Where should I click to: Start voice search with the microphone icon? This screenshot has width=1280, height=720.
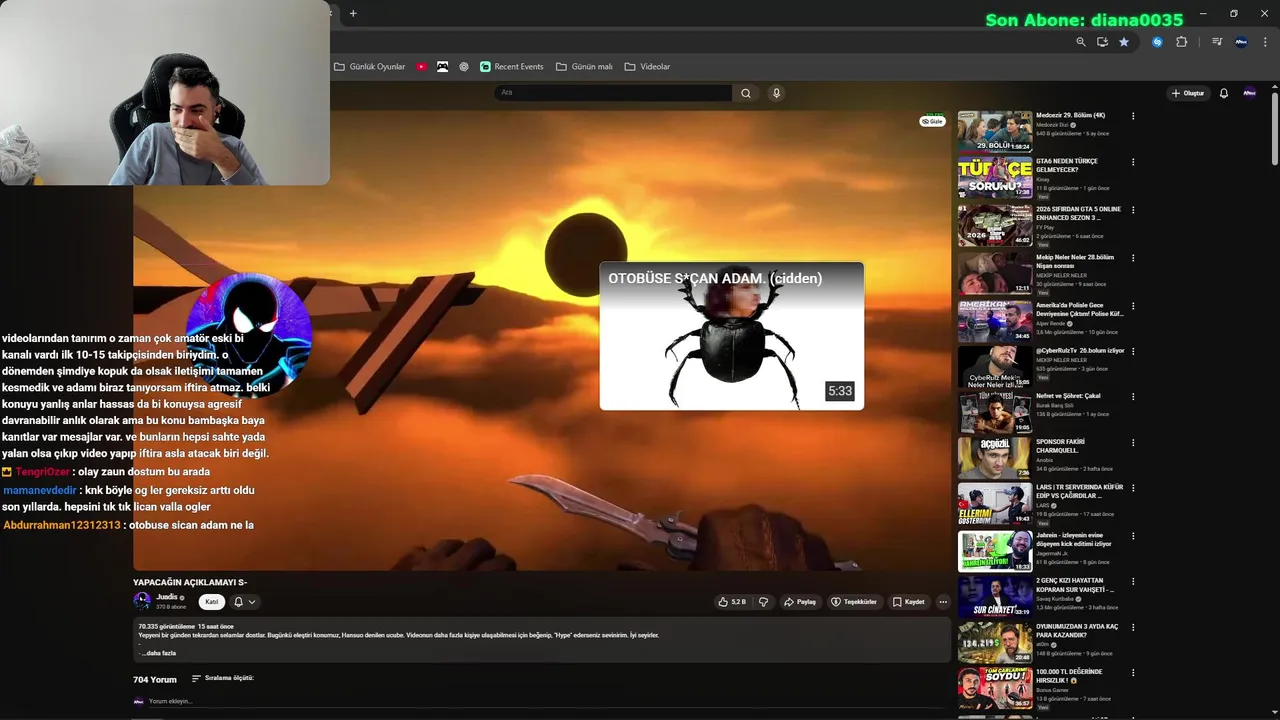coord(776,93)
